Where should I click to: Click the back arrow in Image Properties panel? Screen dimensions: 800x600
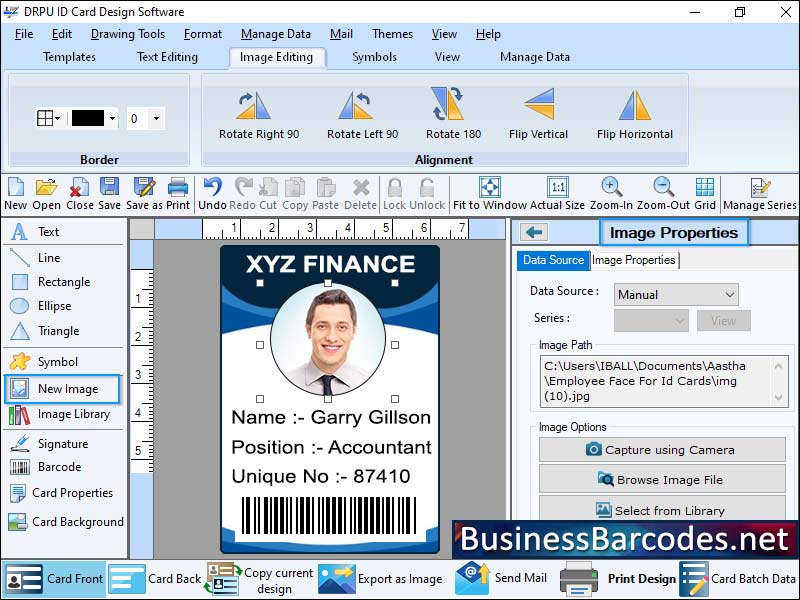(534, 233)
